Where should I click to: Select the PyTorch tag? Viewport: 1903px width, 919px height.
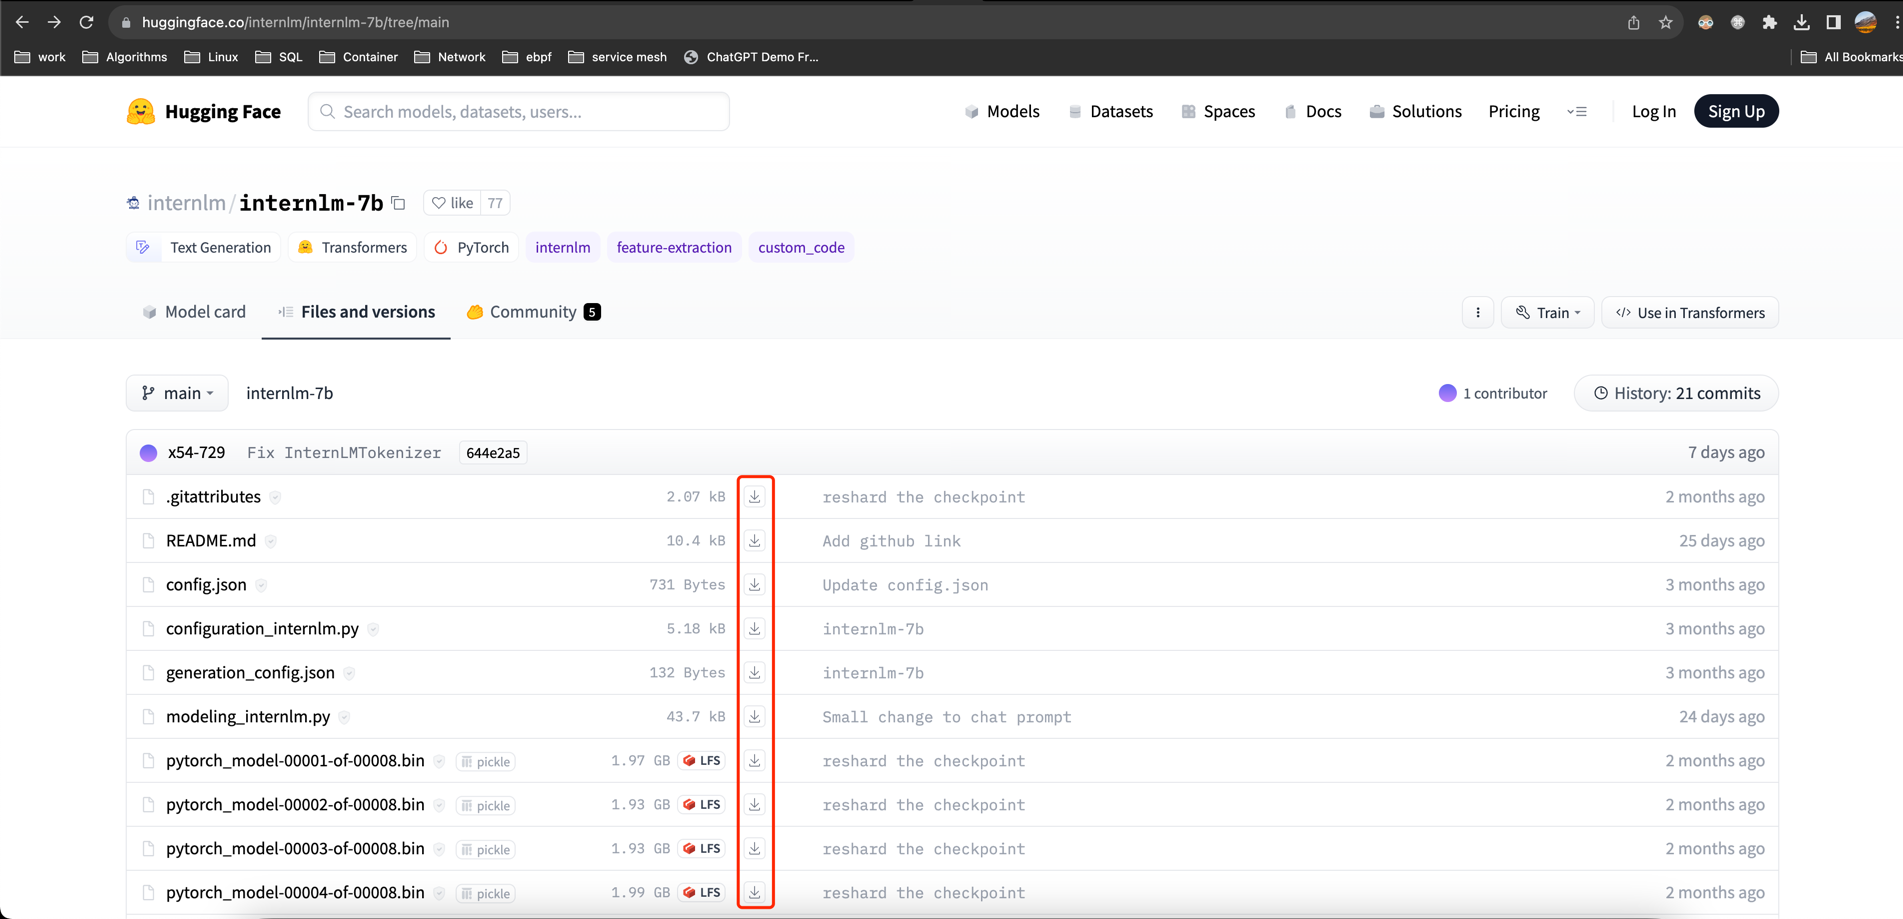(471, 247)
